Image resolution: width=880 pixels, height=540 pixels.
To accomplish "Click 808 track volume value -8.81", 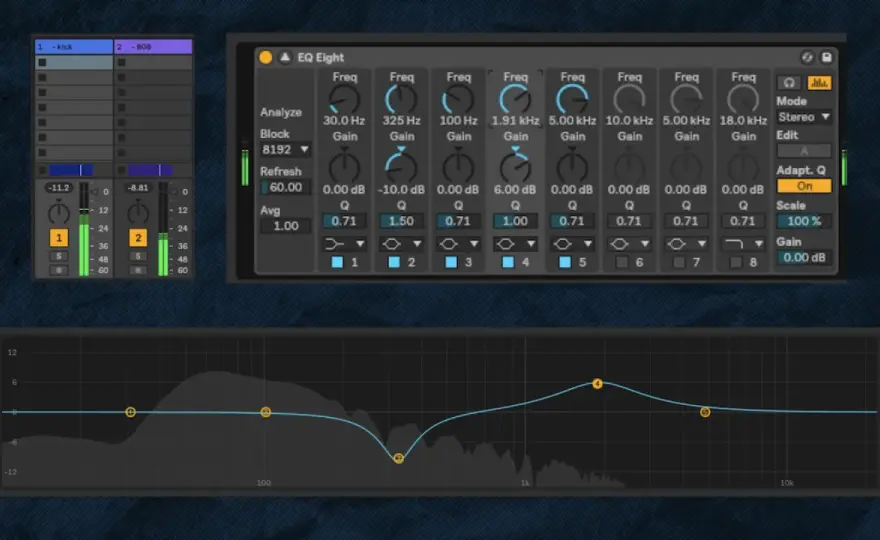I will coord(138,187).
